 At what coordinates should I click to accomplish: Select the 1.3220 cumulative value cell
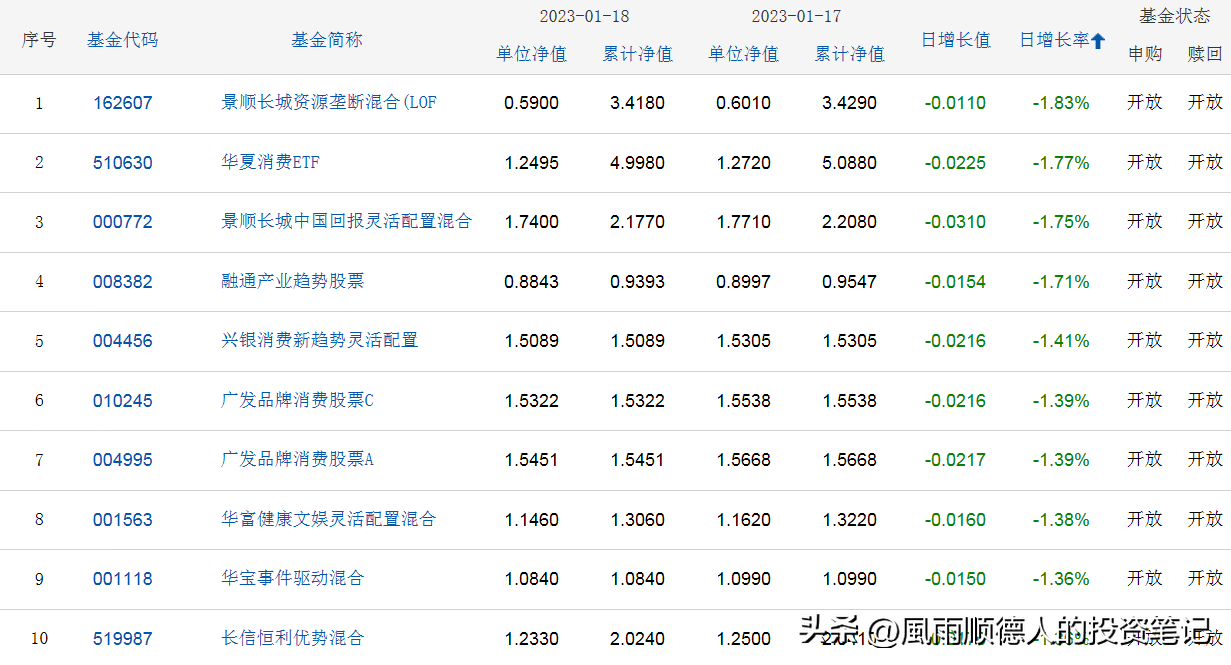(850, 520)
